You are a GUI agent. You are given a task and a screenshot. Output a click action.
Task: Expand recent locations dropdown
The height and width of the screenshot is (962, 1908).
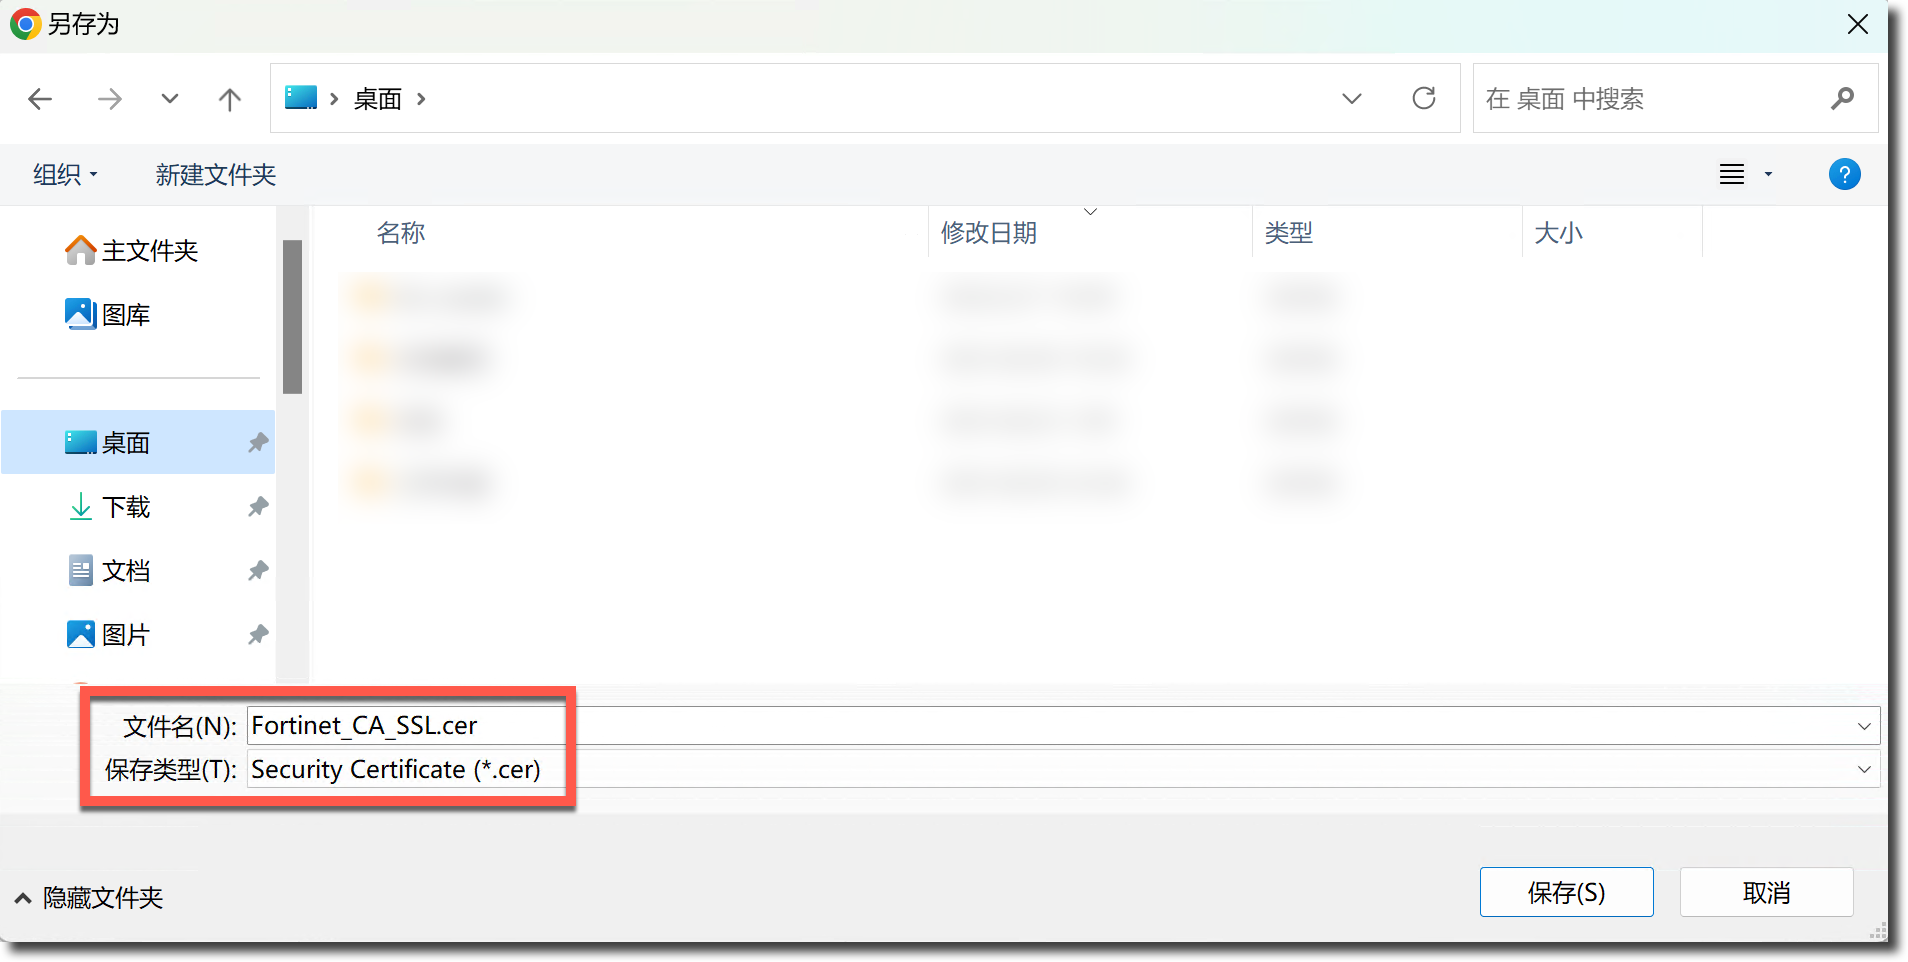coord(170,99)
